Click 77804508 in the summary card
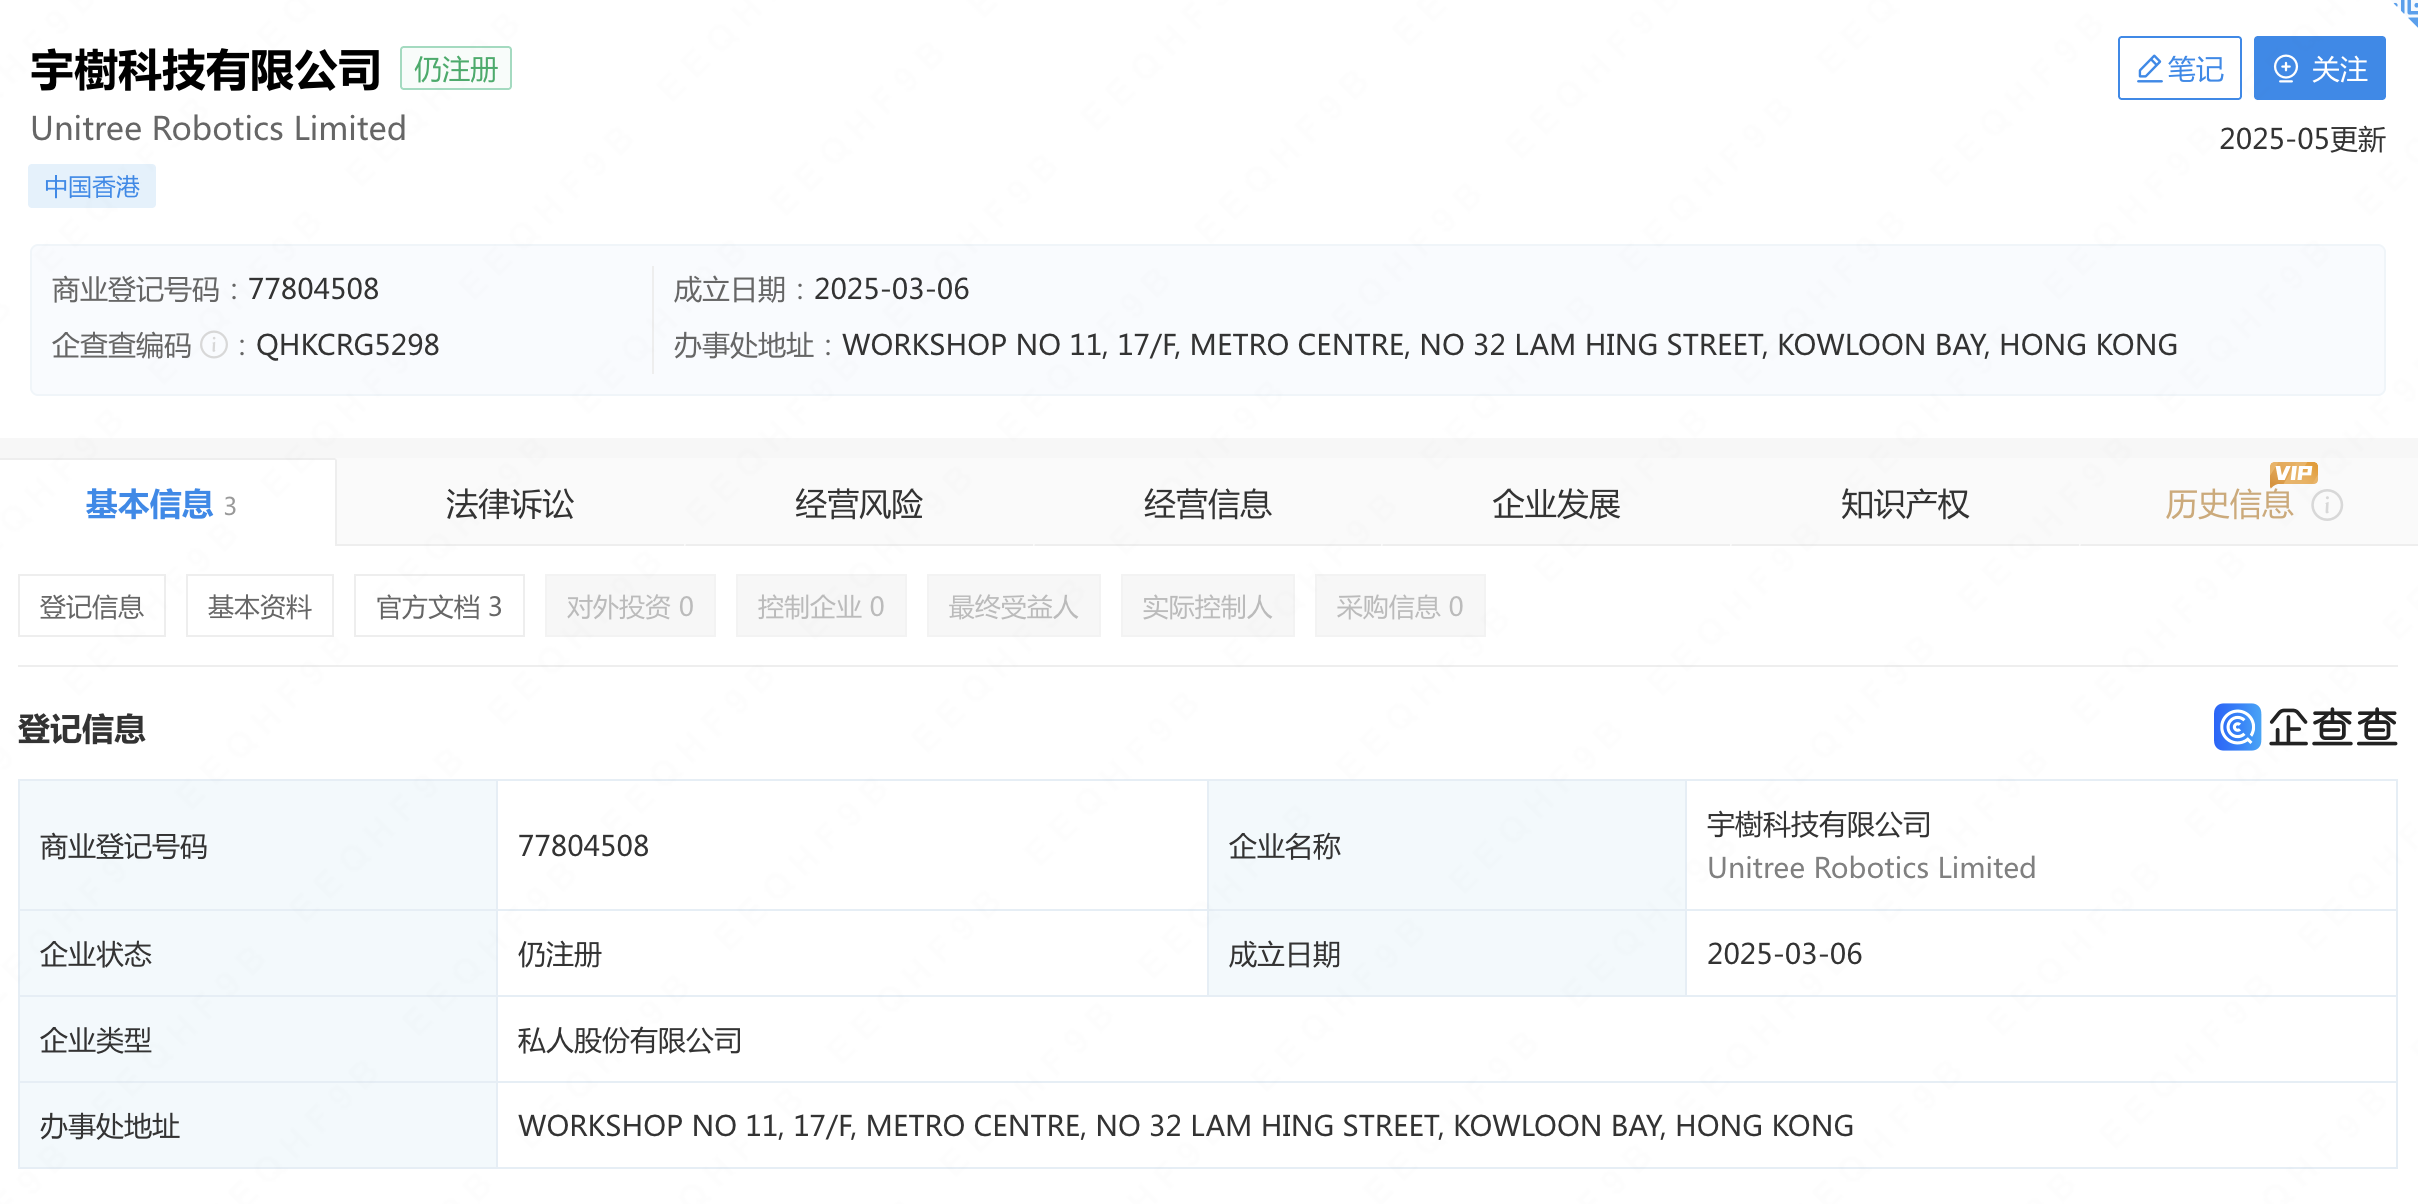 [313, 289]
